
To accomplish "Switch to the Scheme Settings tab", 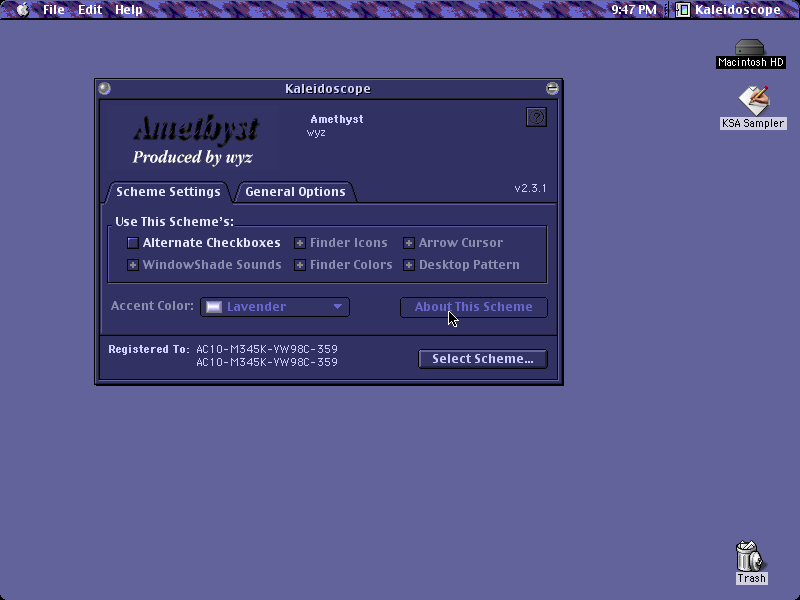I will click(x=168, y=192).
